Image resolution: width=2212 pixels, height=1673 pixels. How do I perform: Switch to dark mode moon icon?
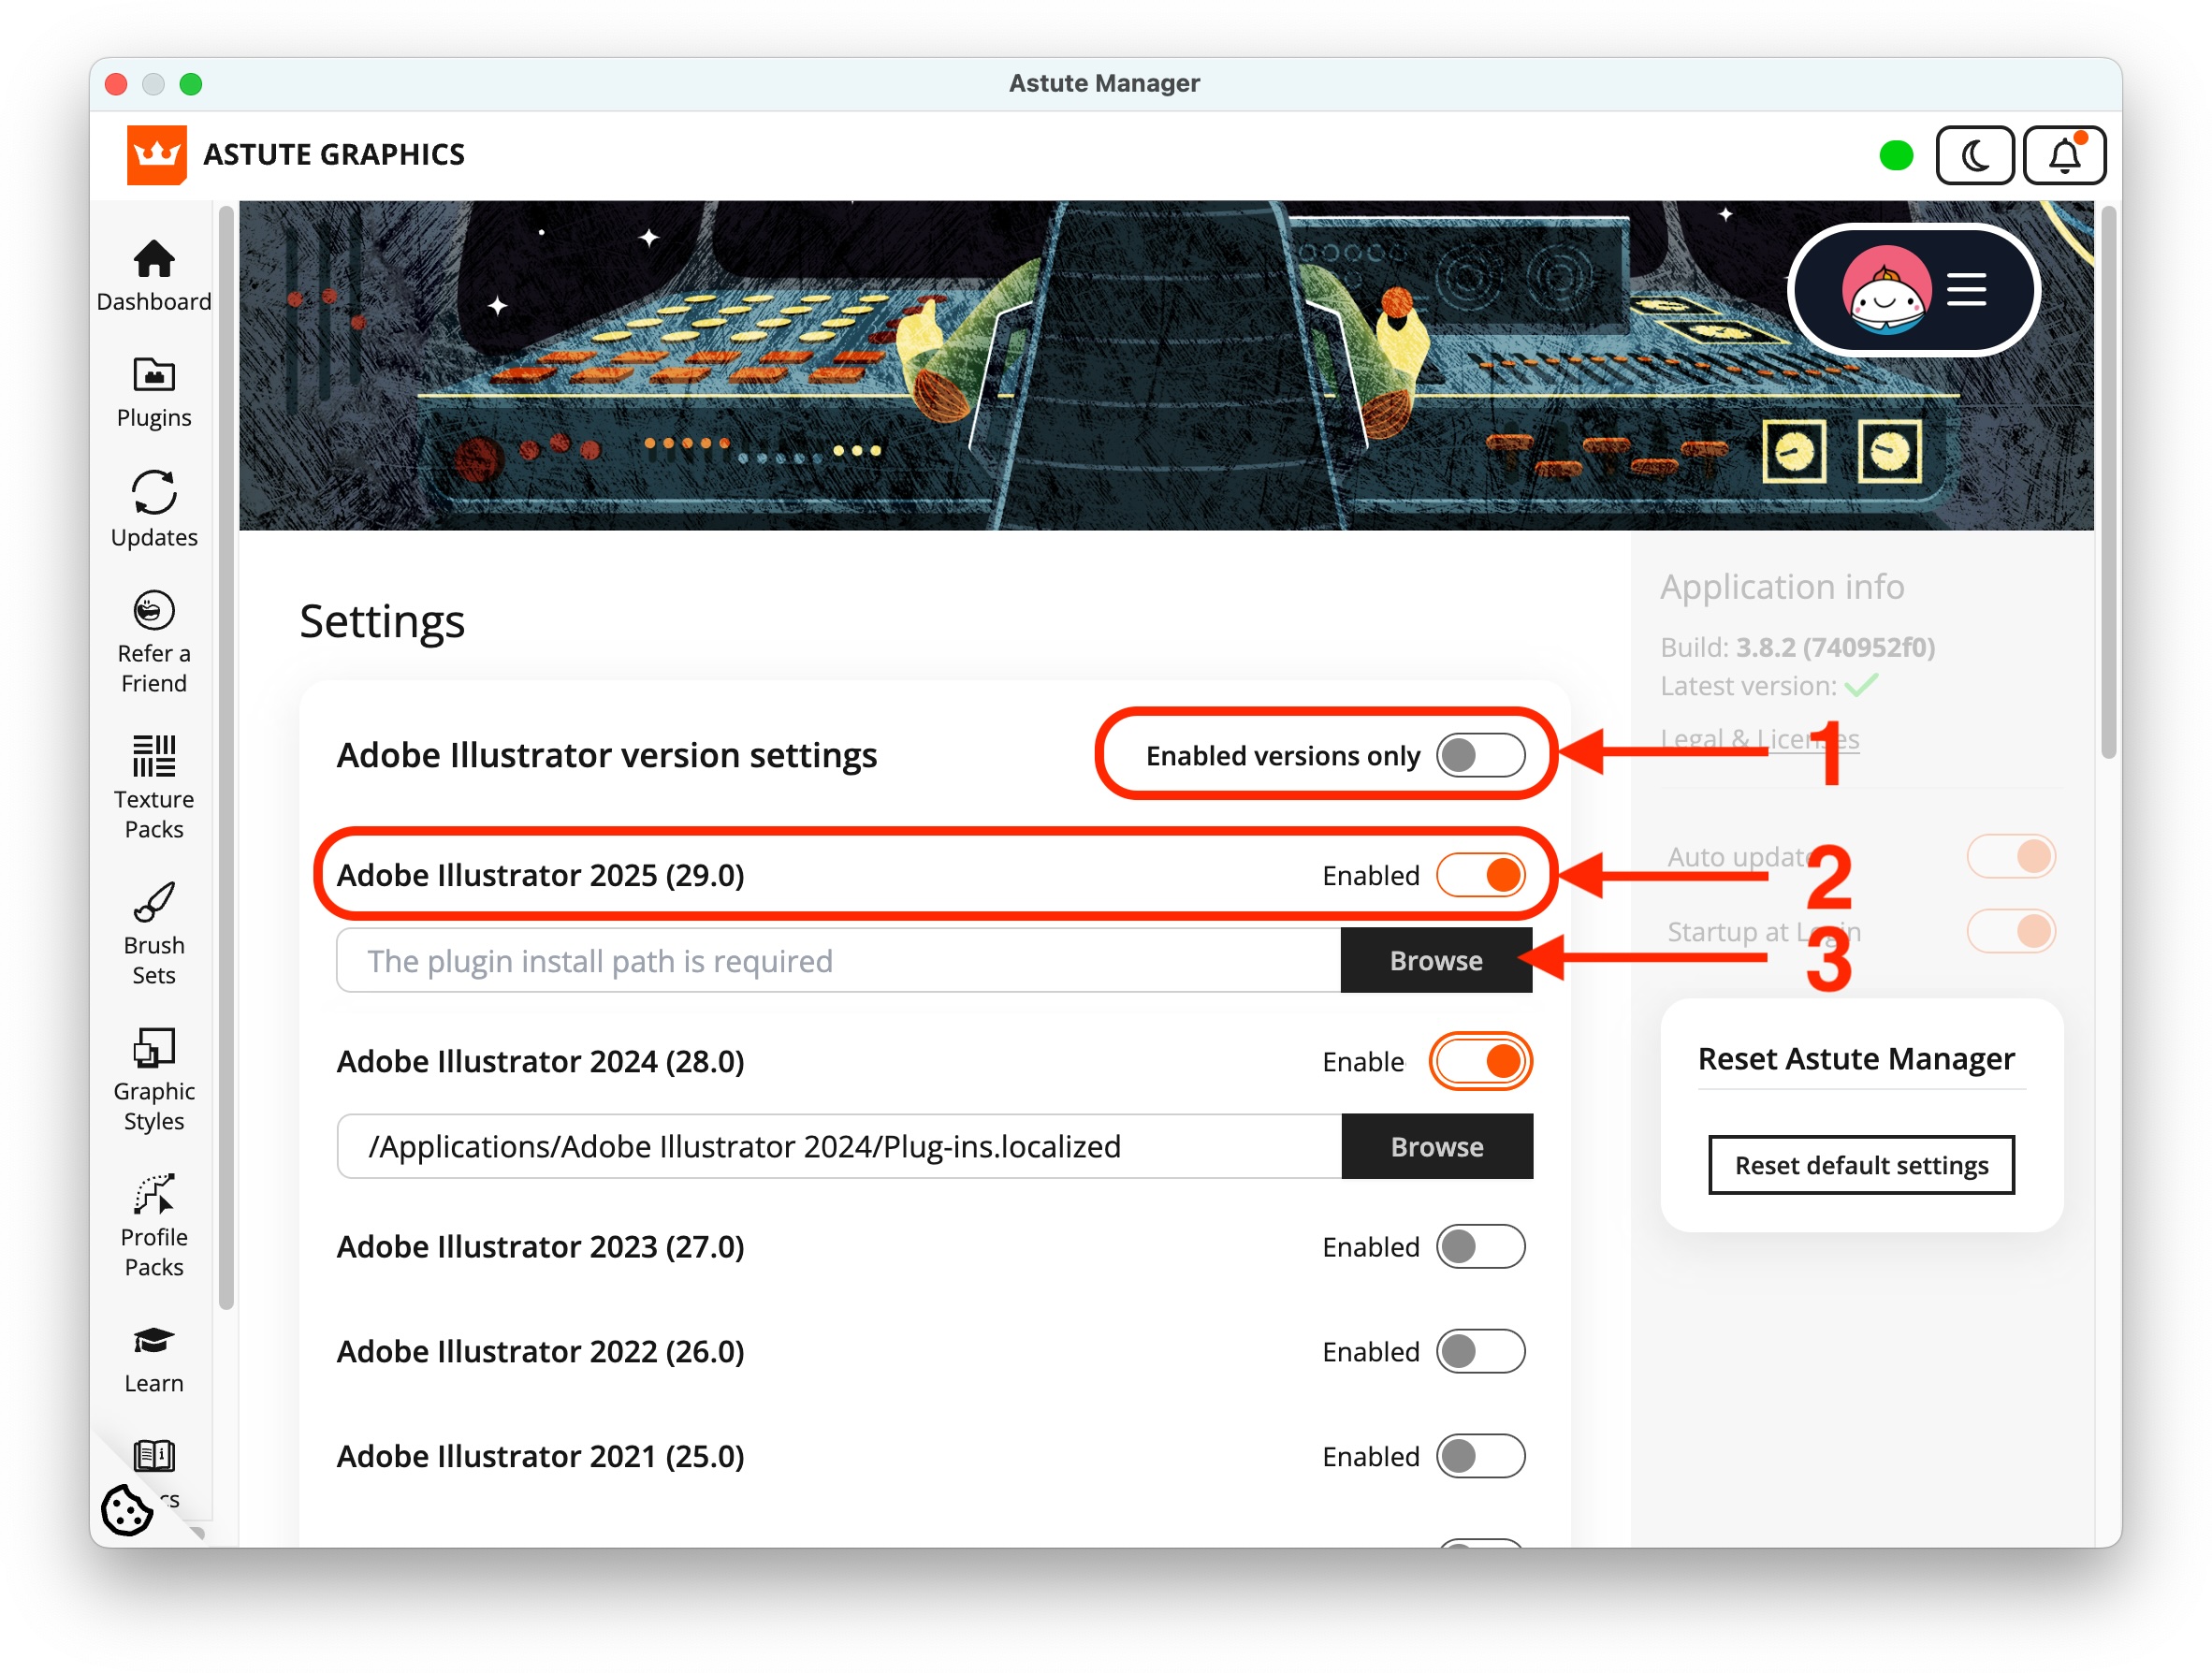click(x=1974, y=155)
